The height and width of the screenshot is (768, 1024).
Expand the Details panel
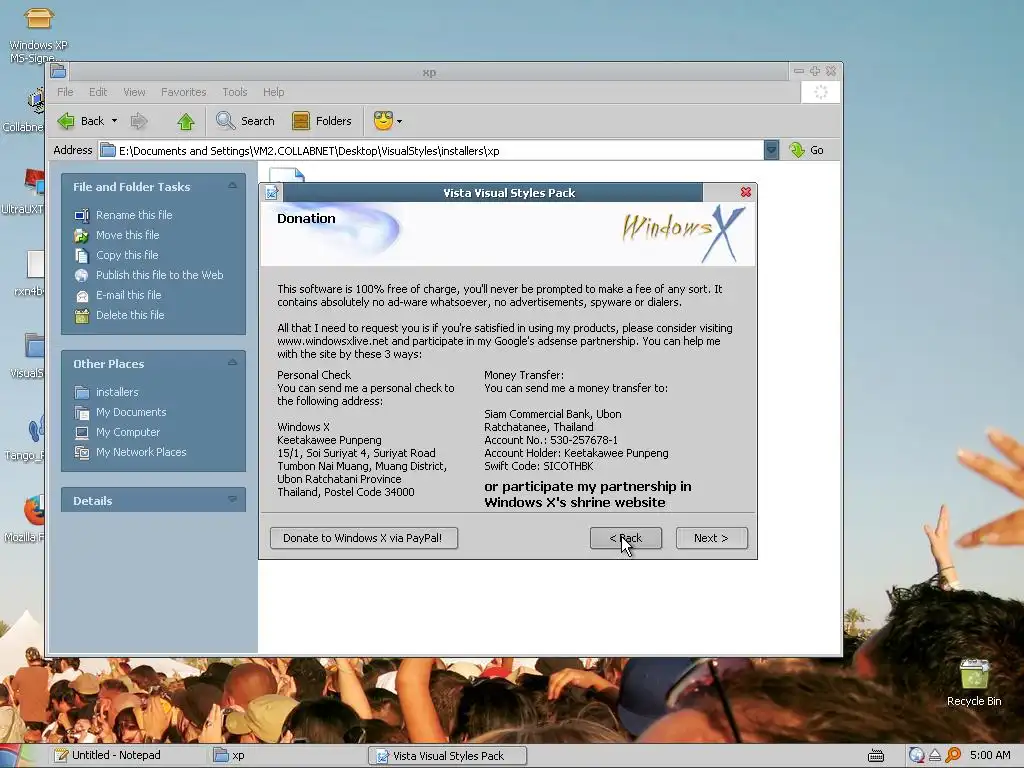(x=232, y=500)
